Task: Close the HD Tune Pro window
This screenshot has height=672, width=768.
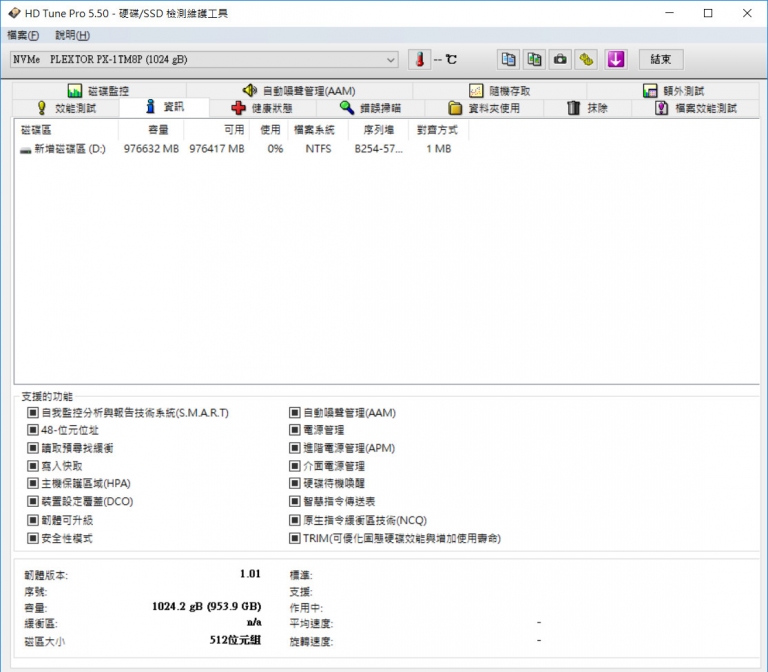Action: click(747, 13)
